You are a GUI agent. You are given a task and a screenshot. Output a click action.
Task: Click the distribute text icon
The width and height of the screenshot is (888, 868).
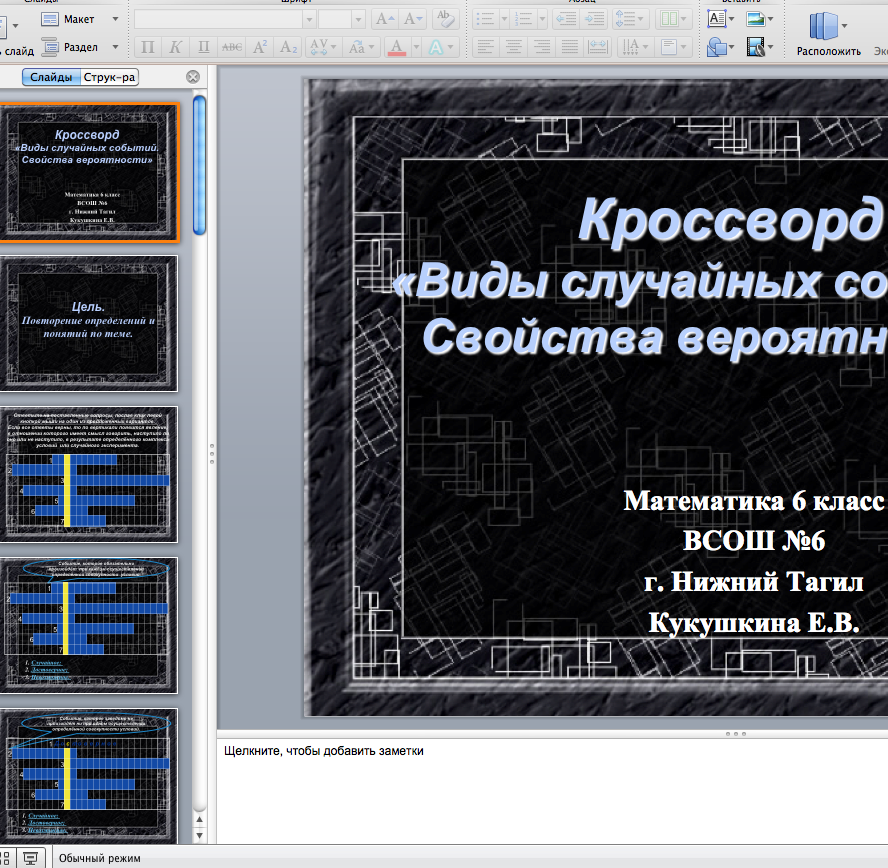click(x=598, y=47)
